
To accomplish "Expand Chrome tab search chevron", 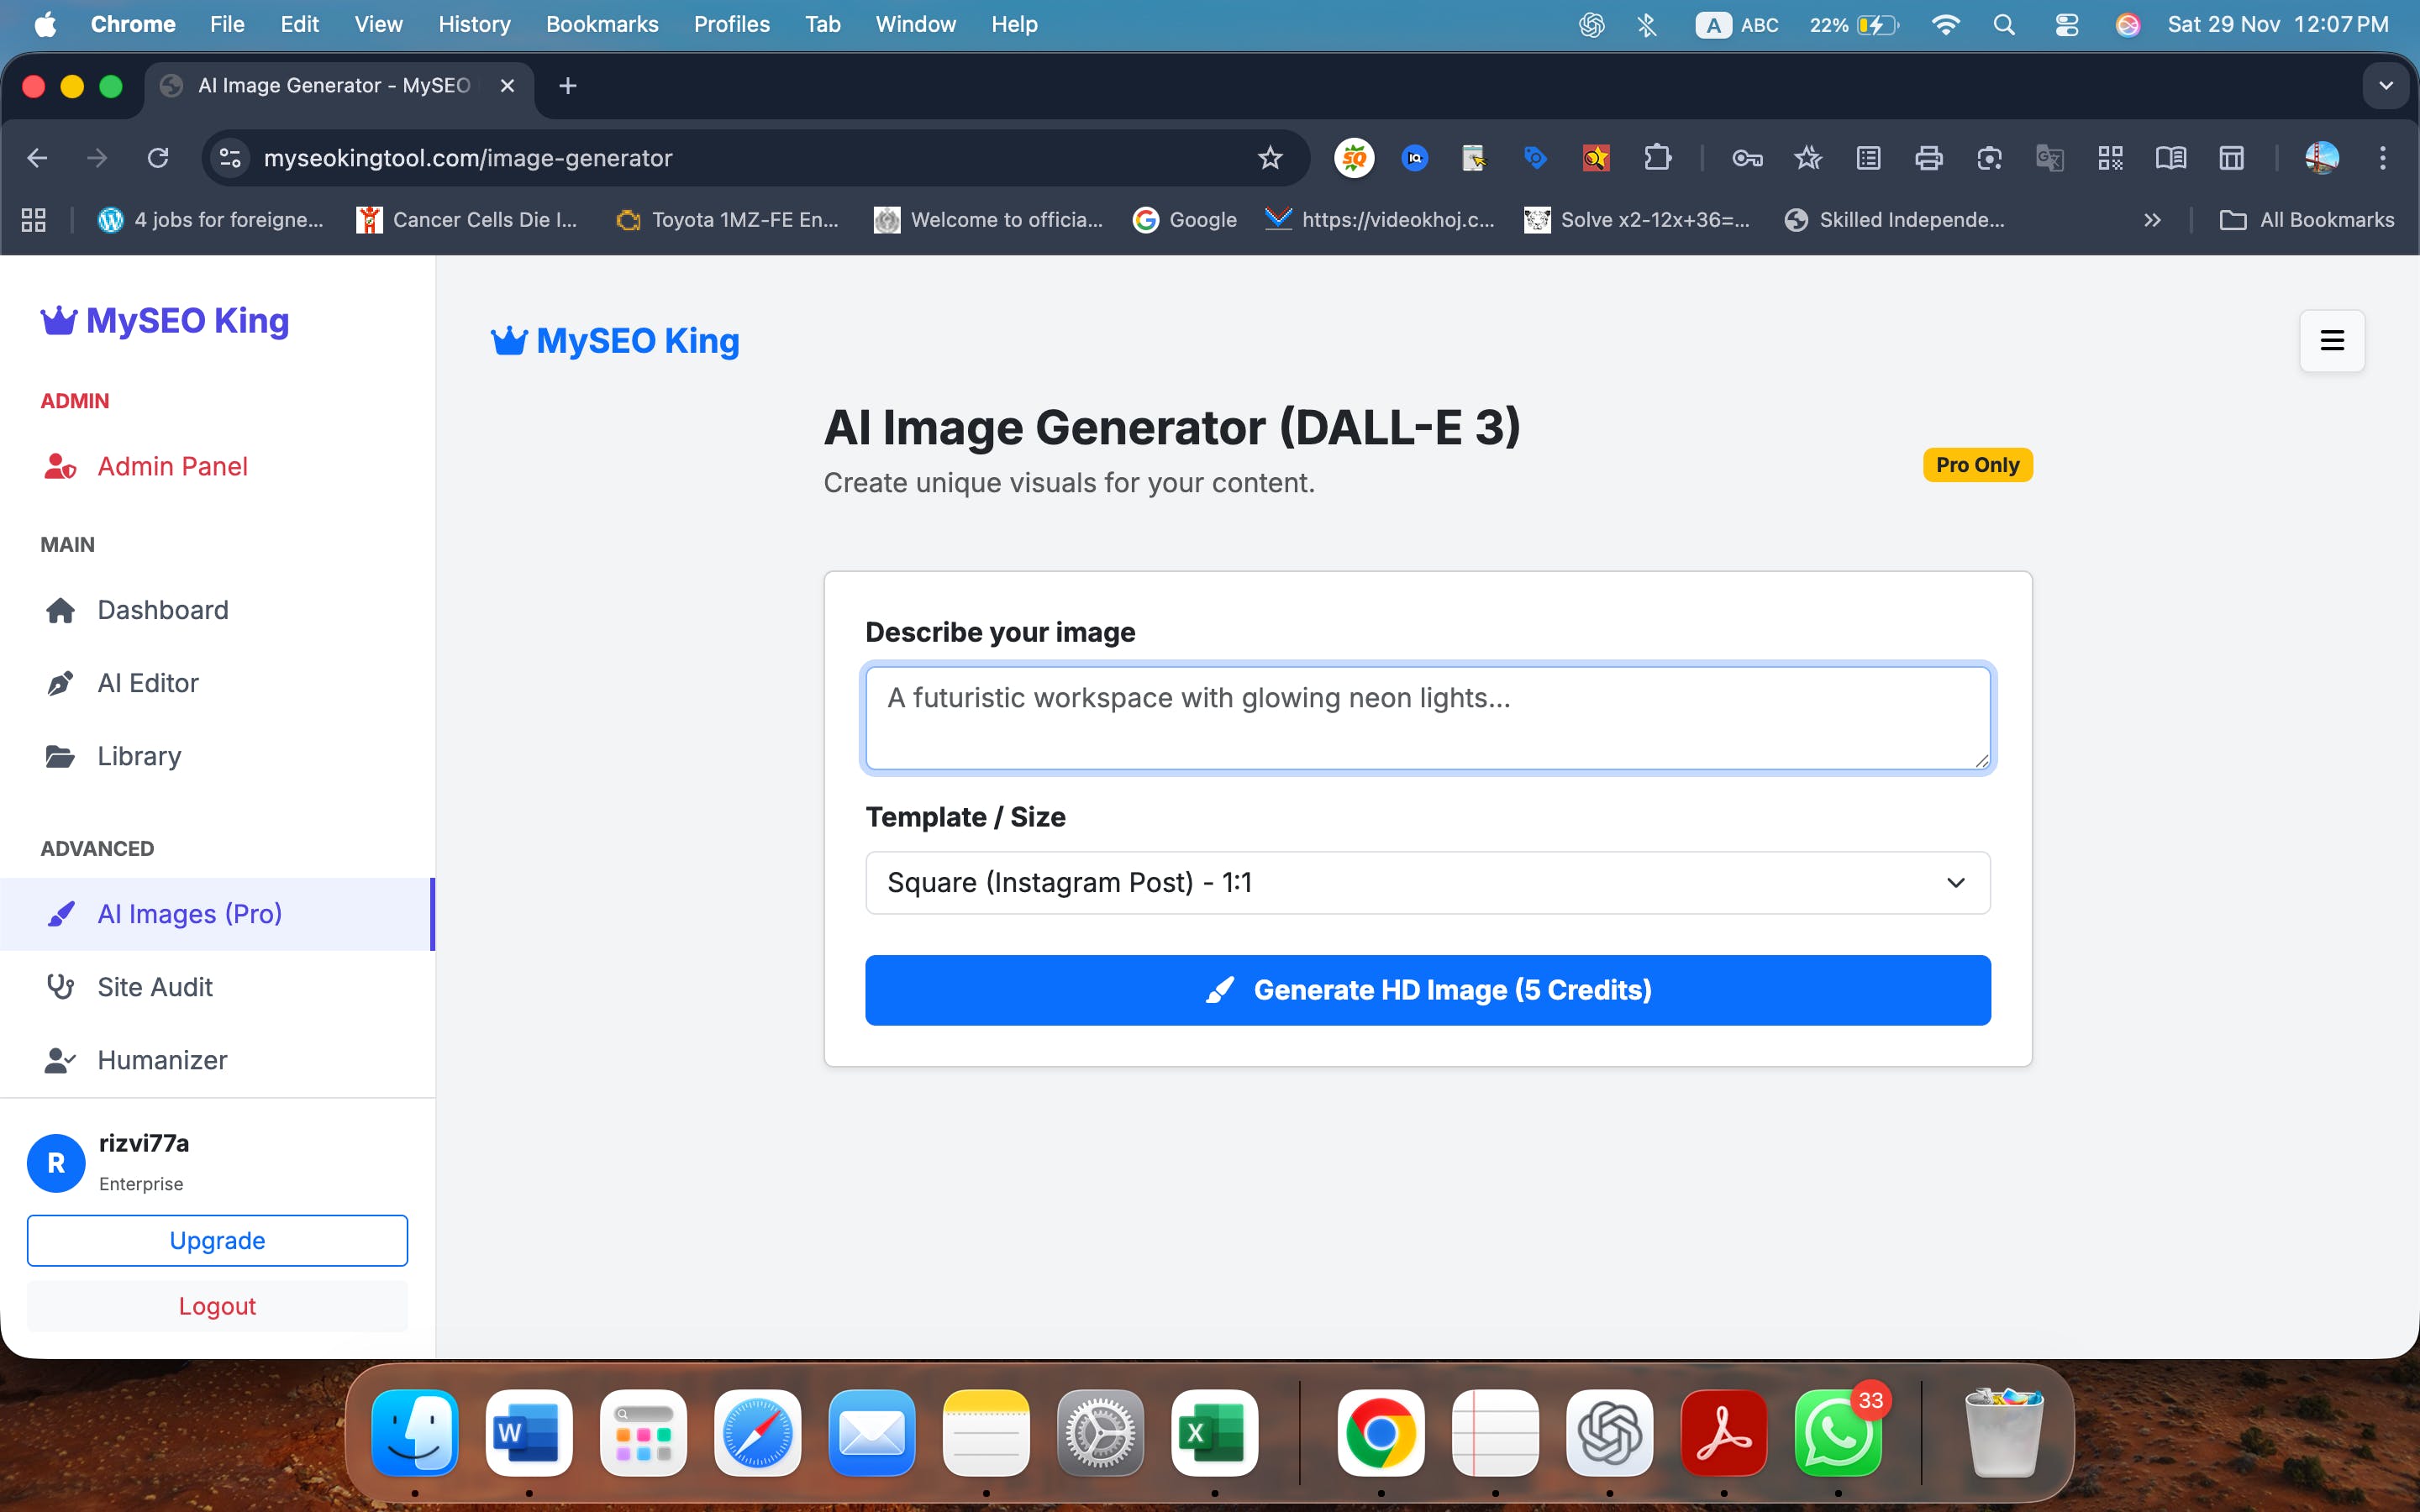I will click(2385, 86).
